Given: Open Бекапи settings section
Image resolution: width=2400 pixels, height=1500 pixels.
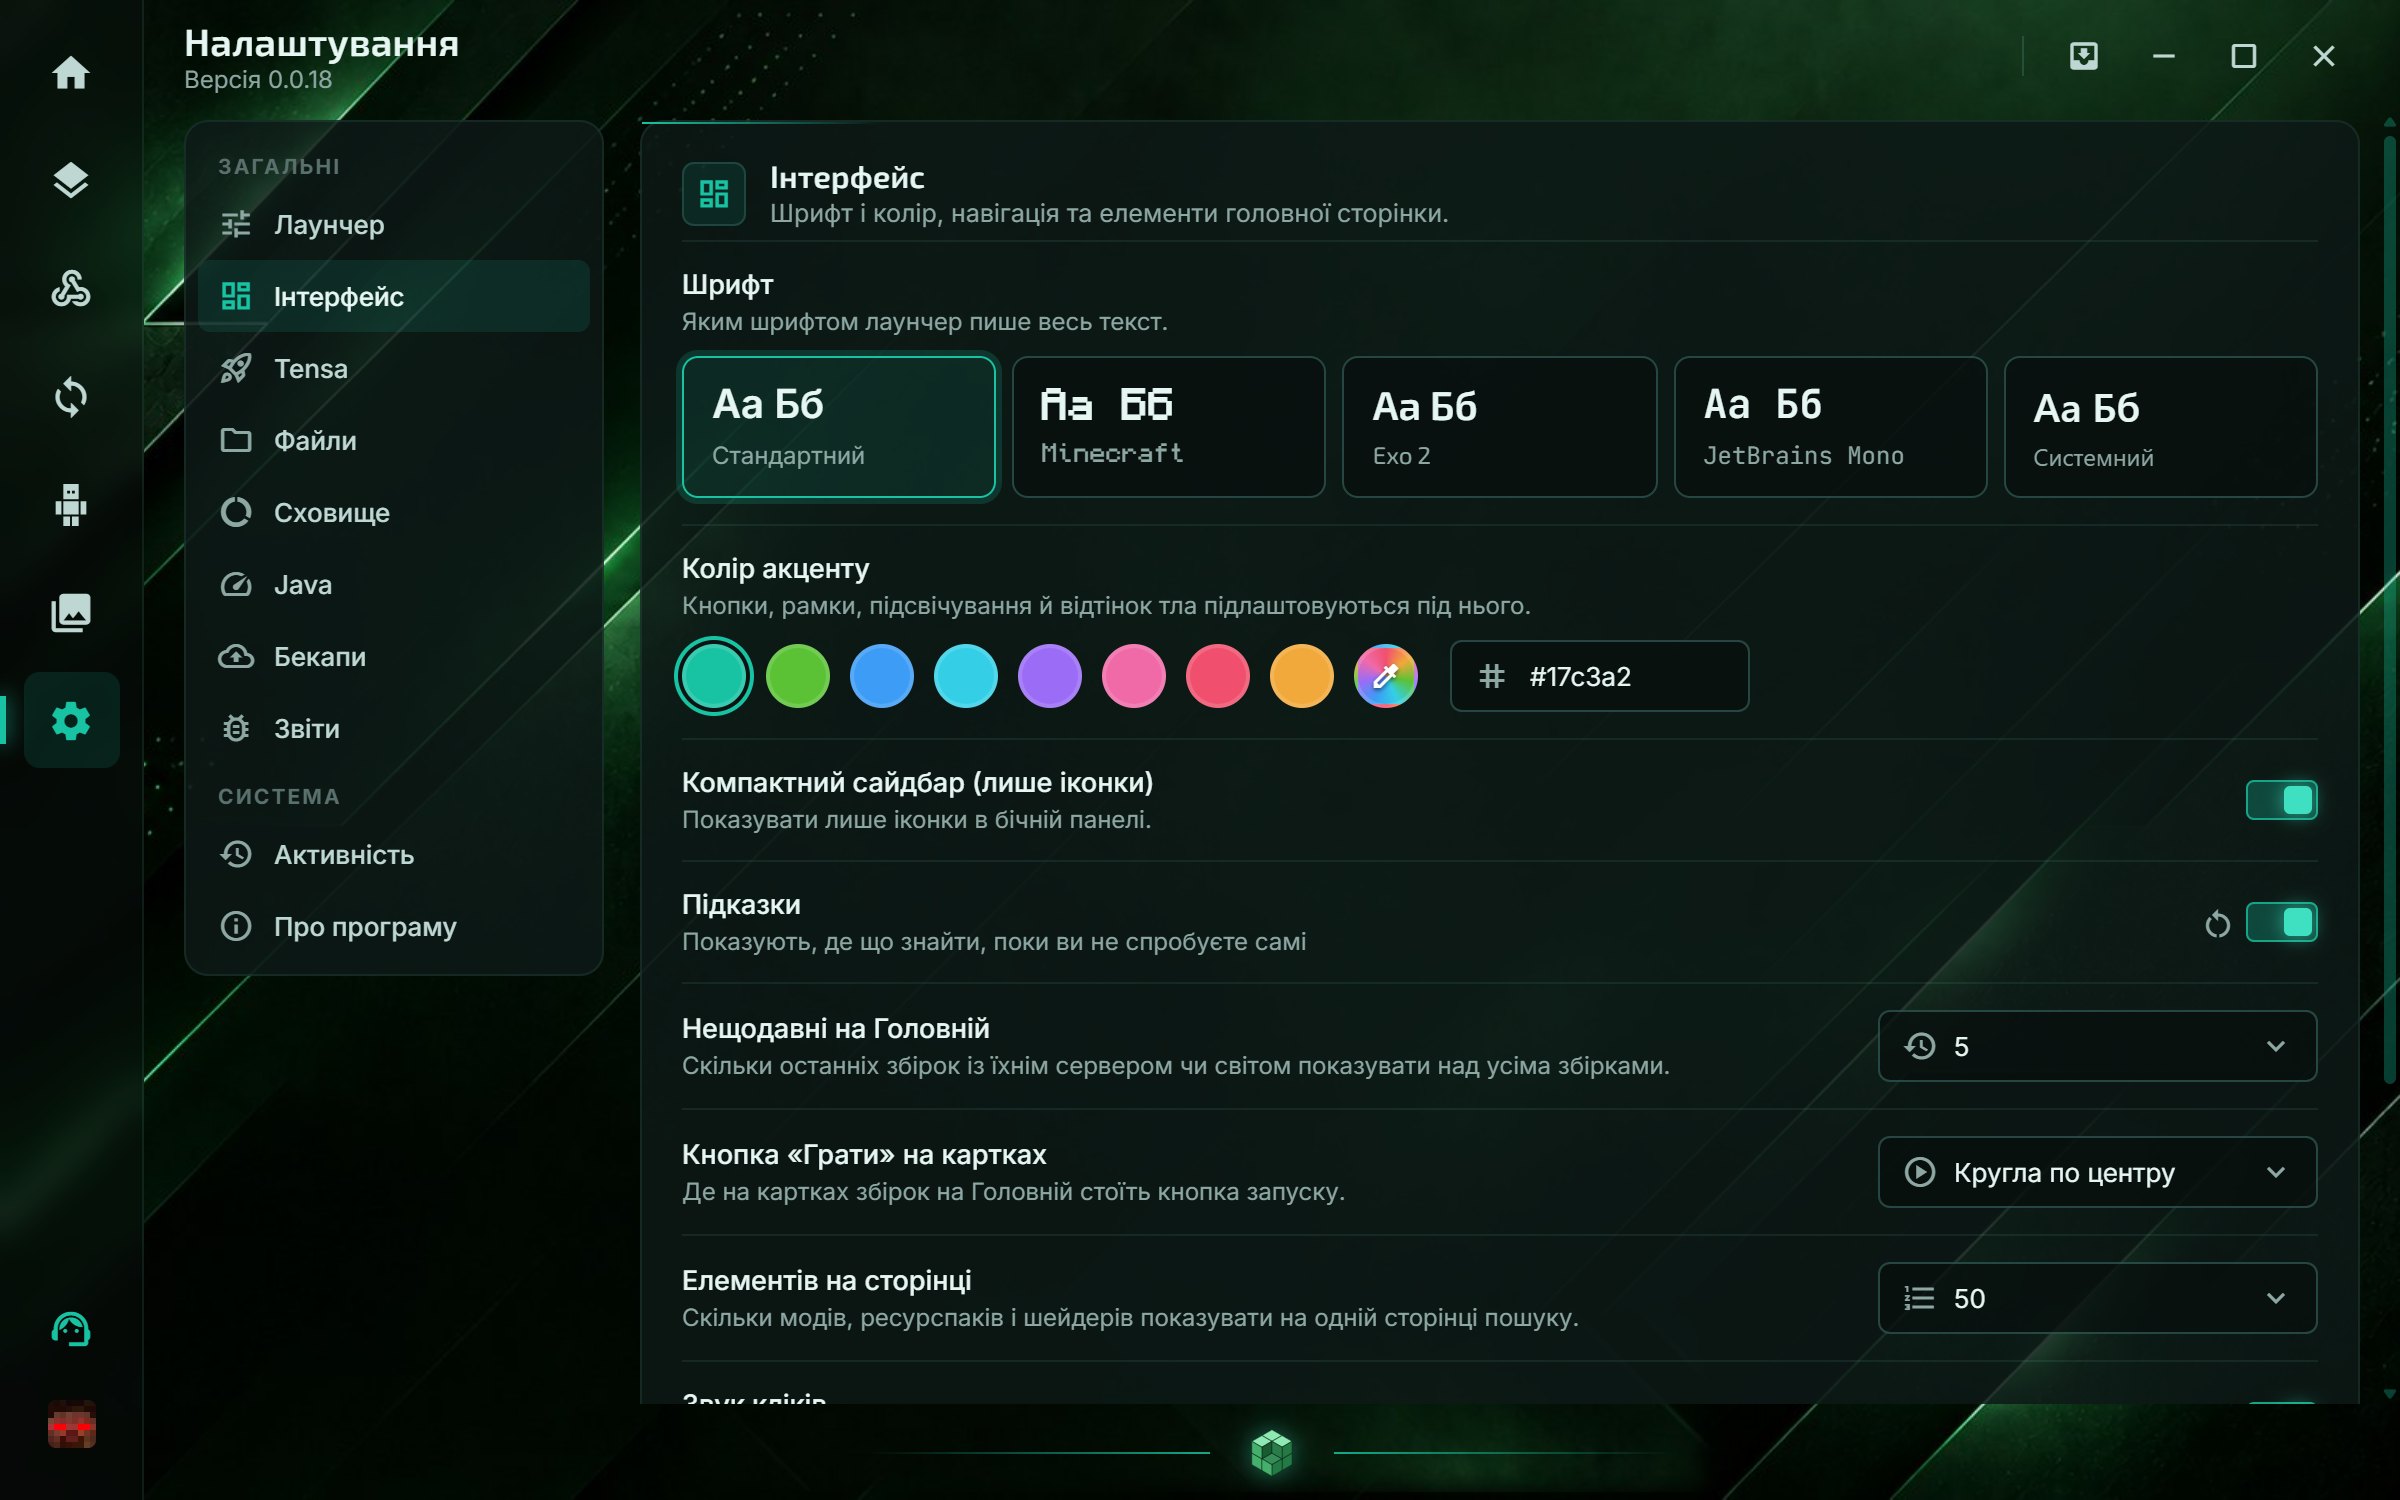Looking at the screenshot, I should tap(394, 656).
